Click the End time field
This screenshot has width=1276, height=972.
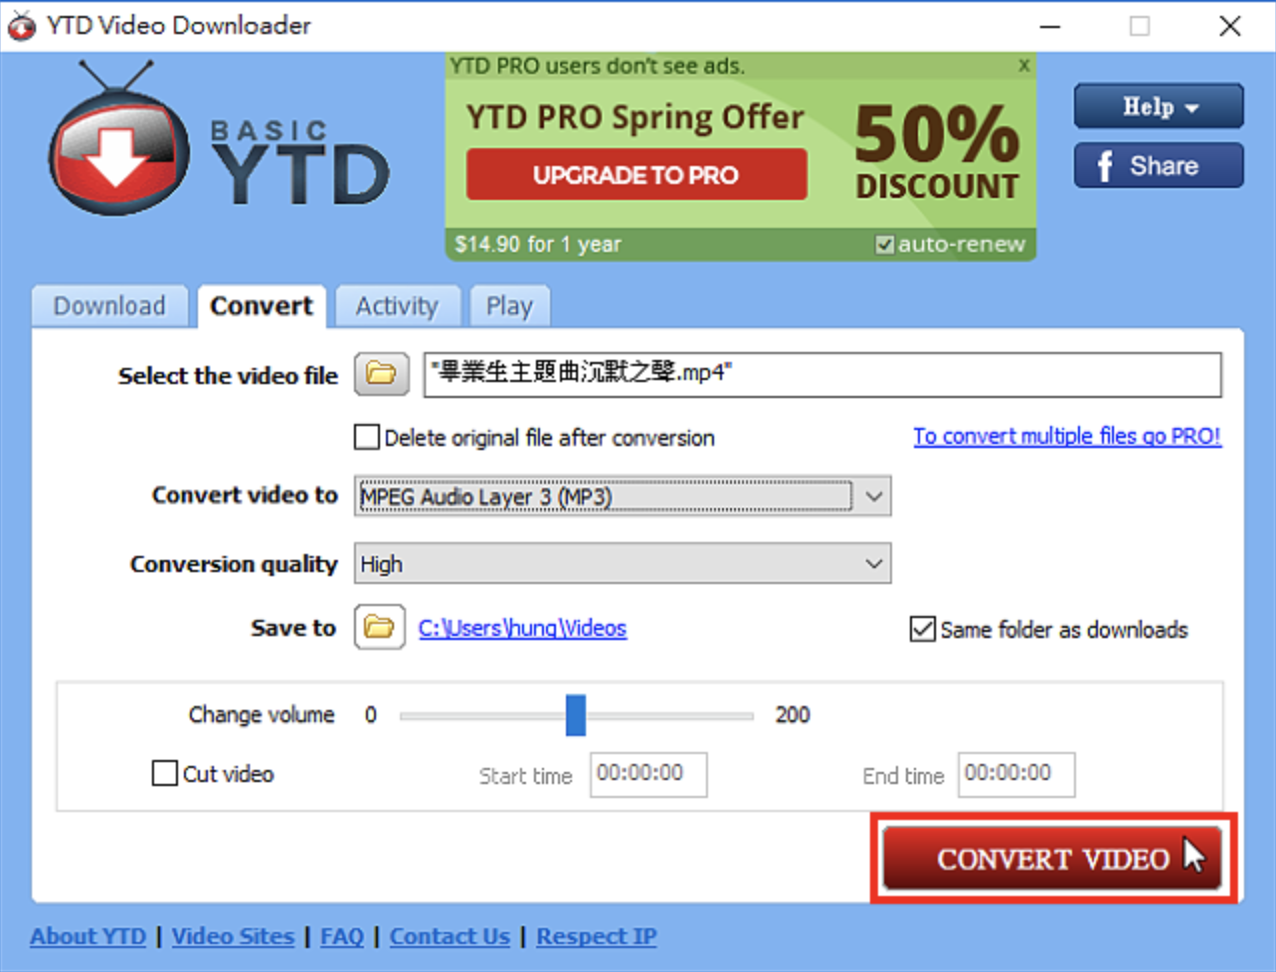coord(1016,774)
